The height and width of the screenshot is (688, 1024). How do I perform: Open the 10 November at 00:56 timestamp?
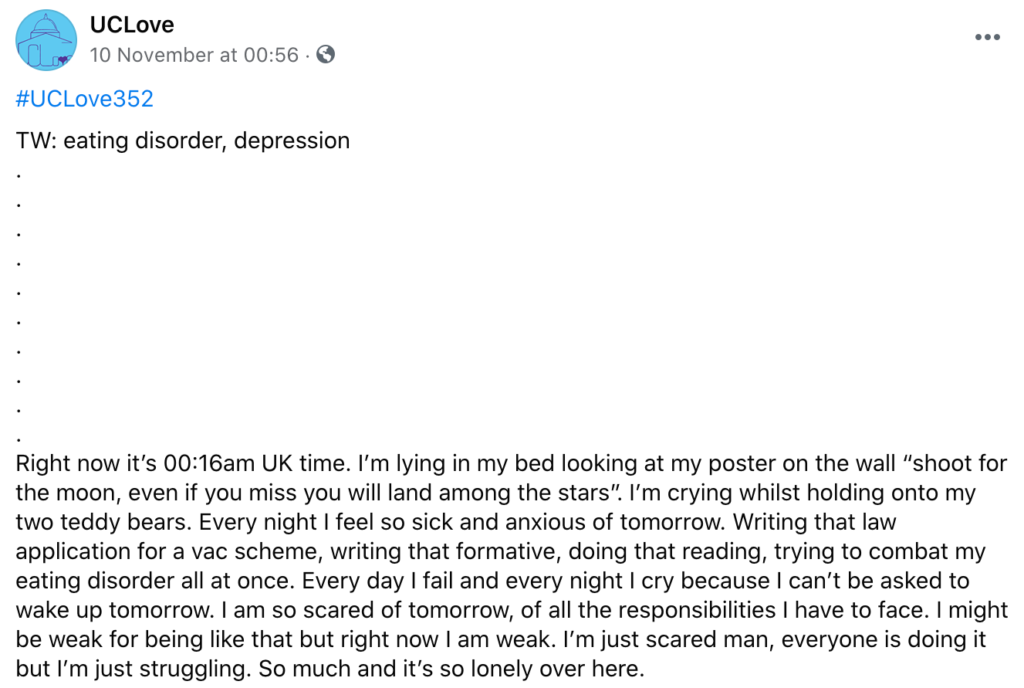click(194, 55)
